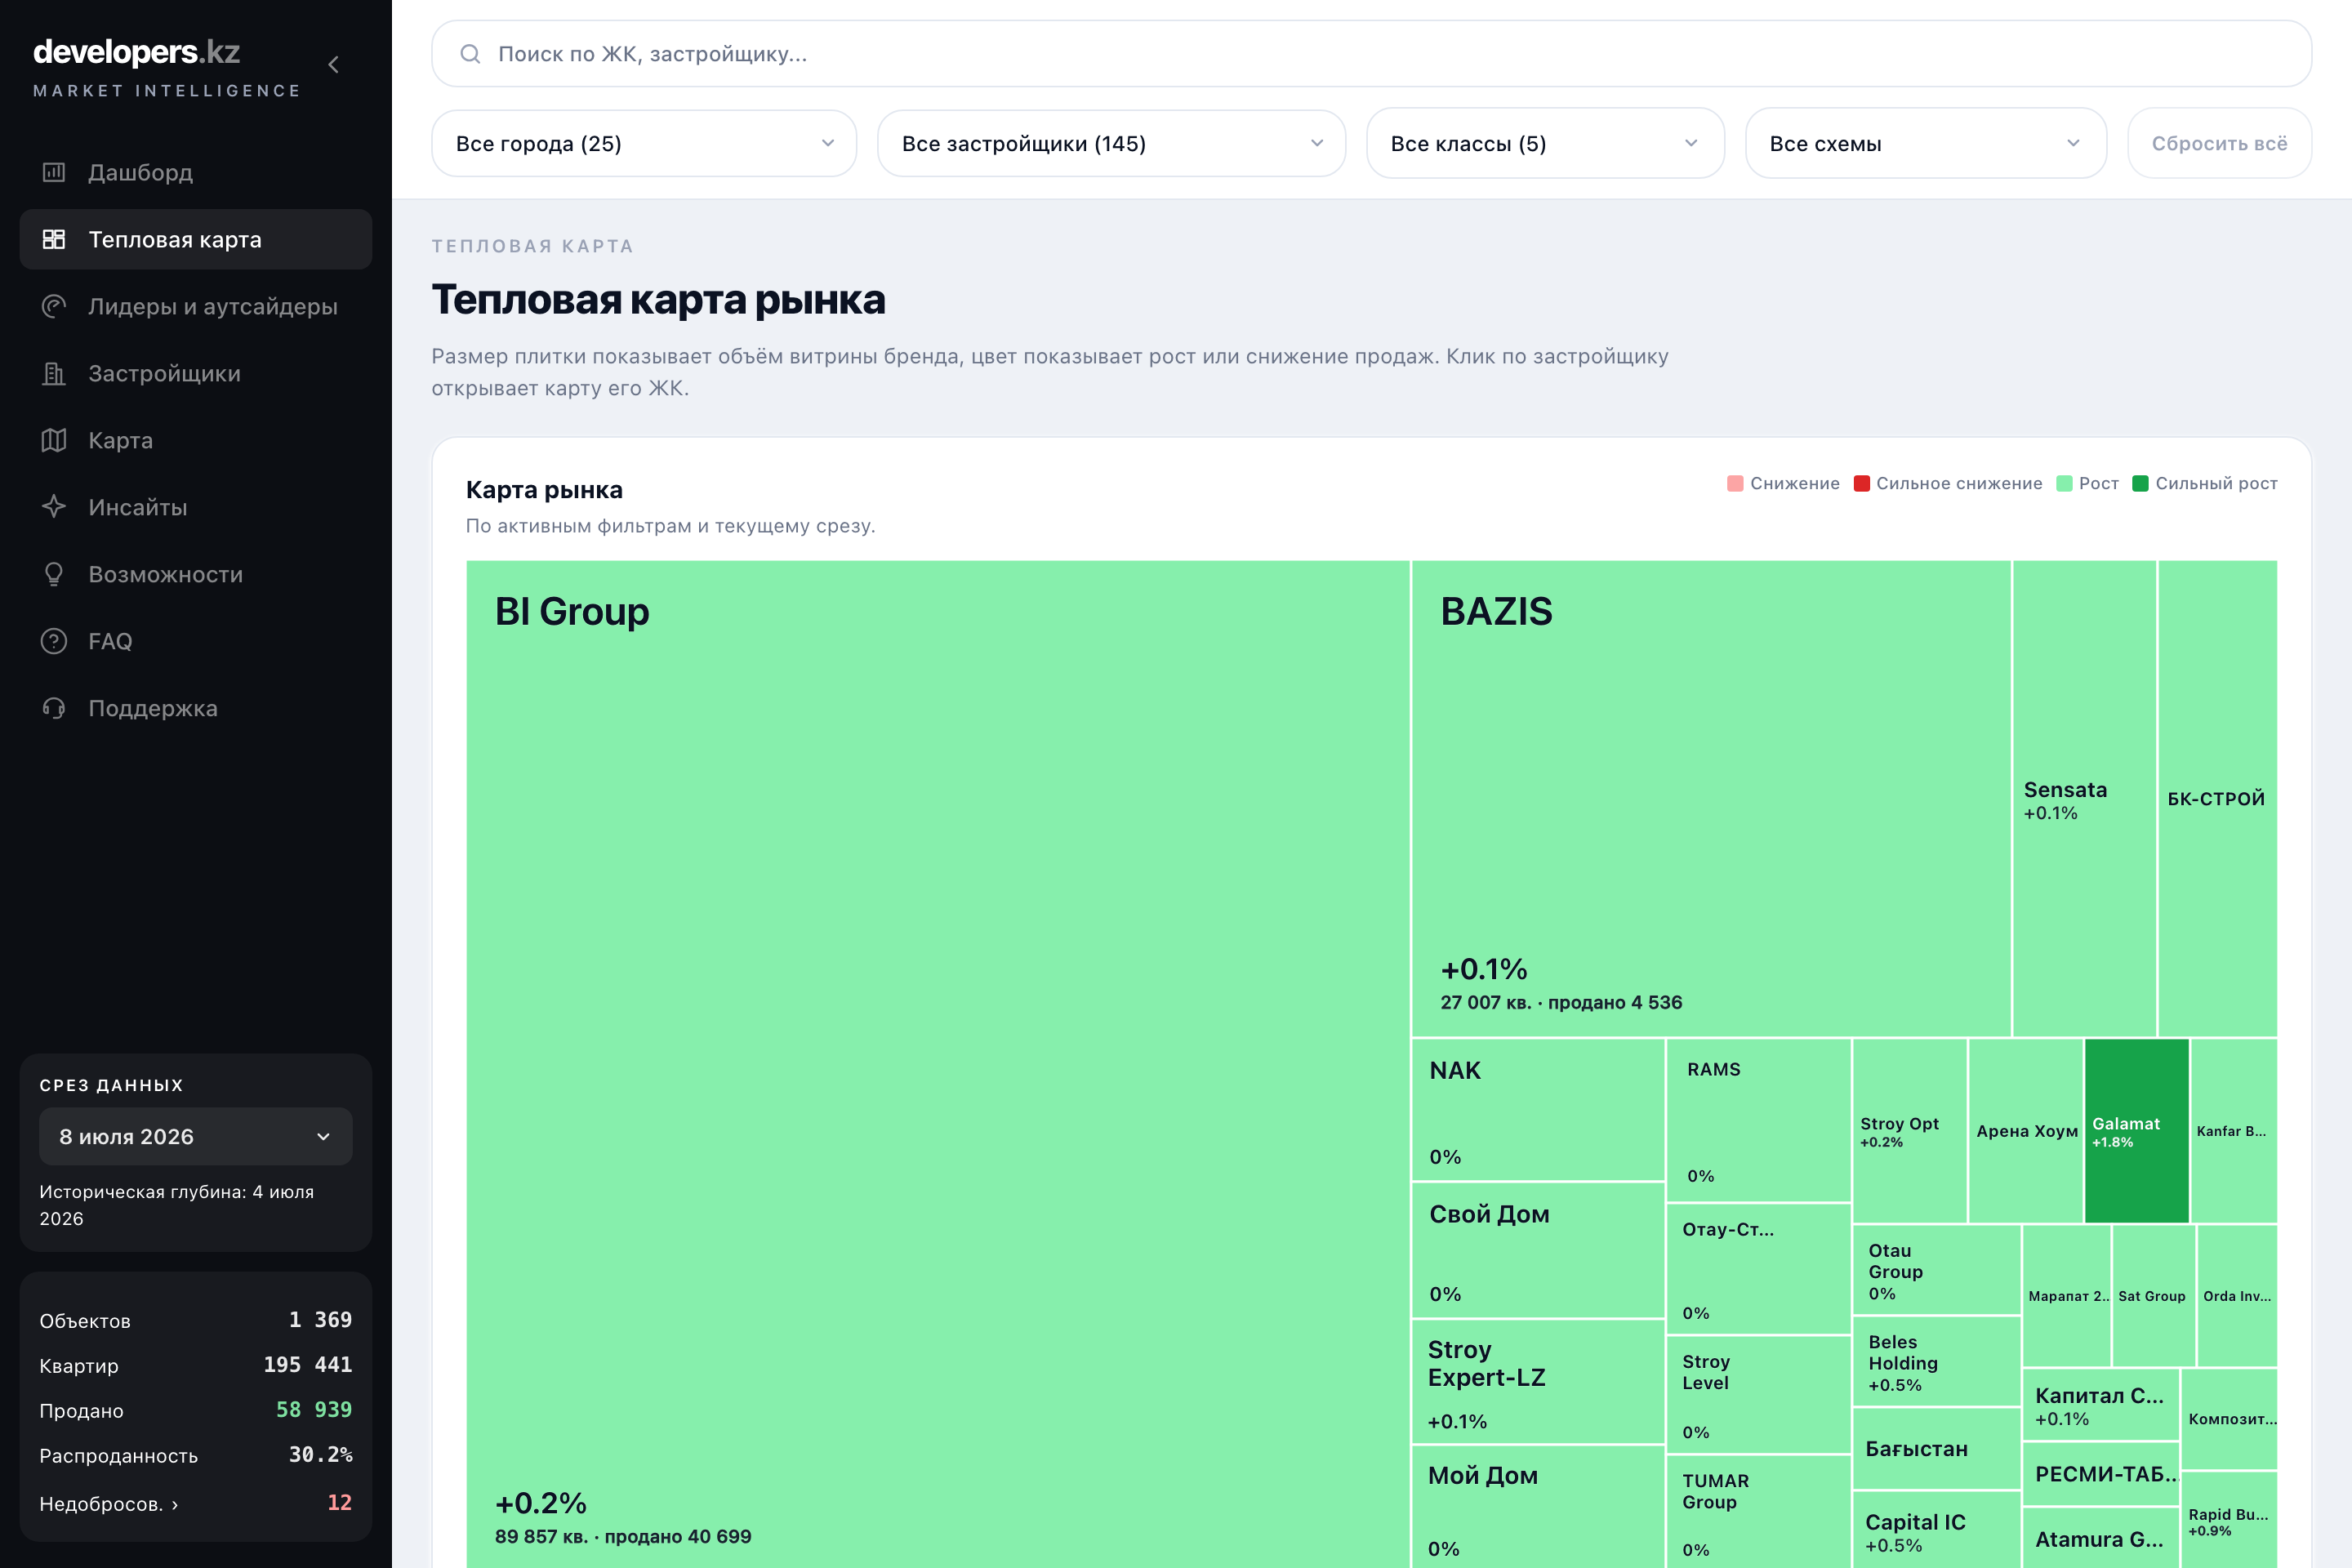Click the search magnifier icon

(470, 54)
